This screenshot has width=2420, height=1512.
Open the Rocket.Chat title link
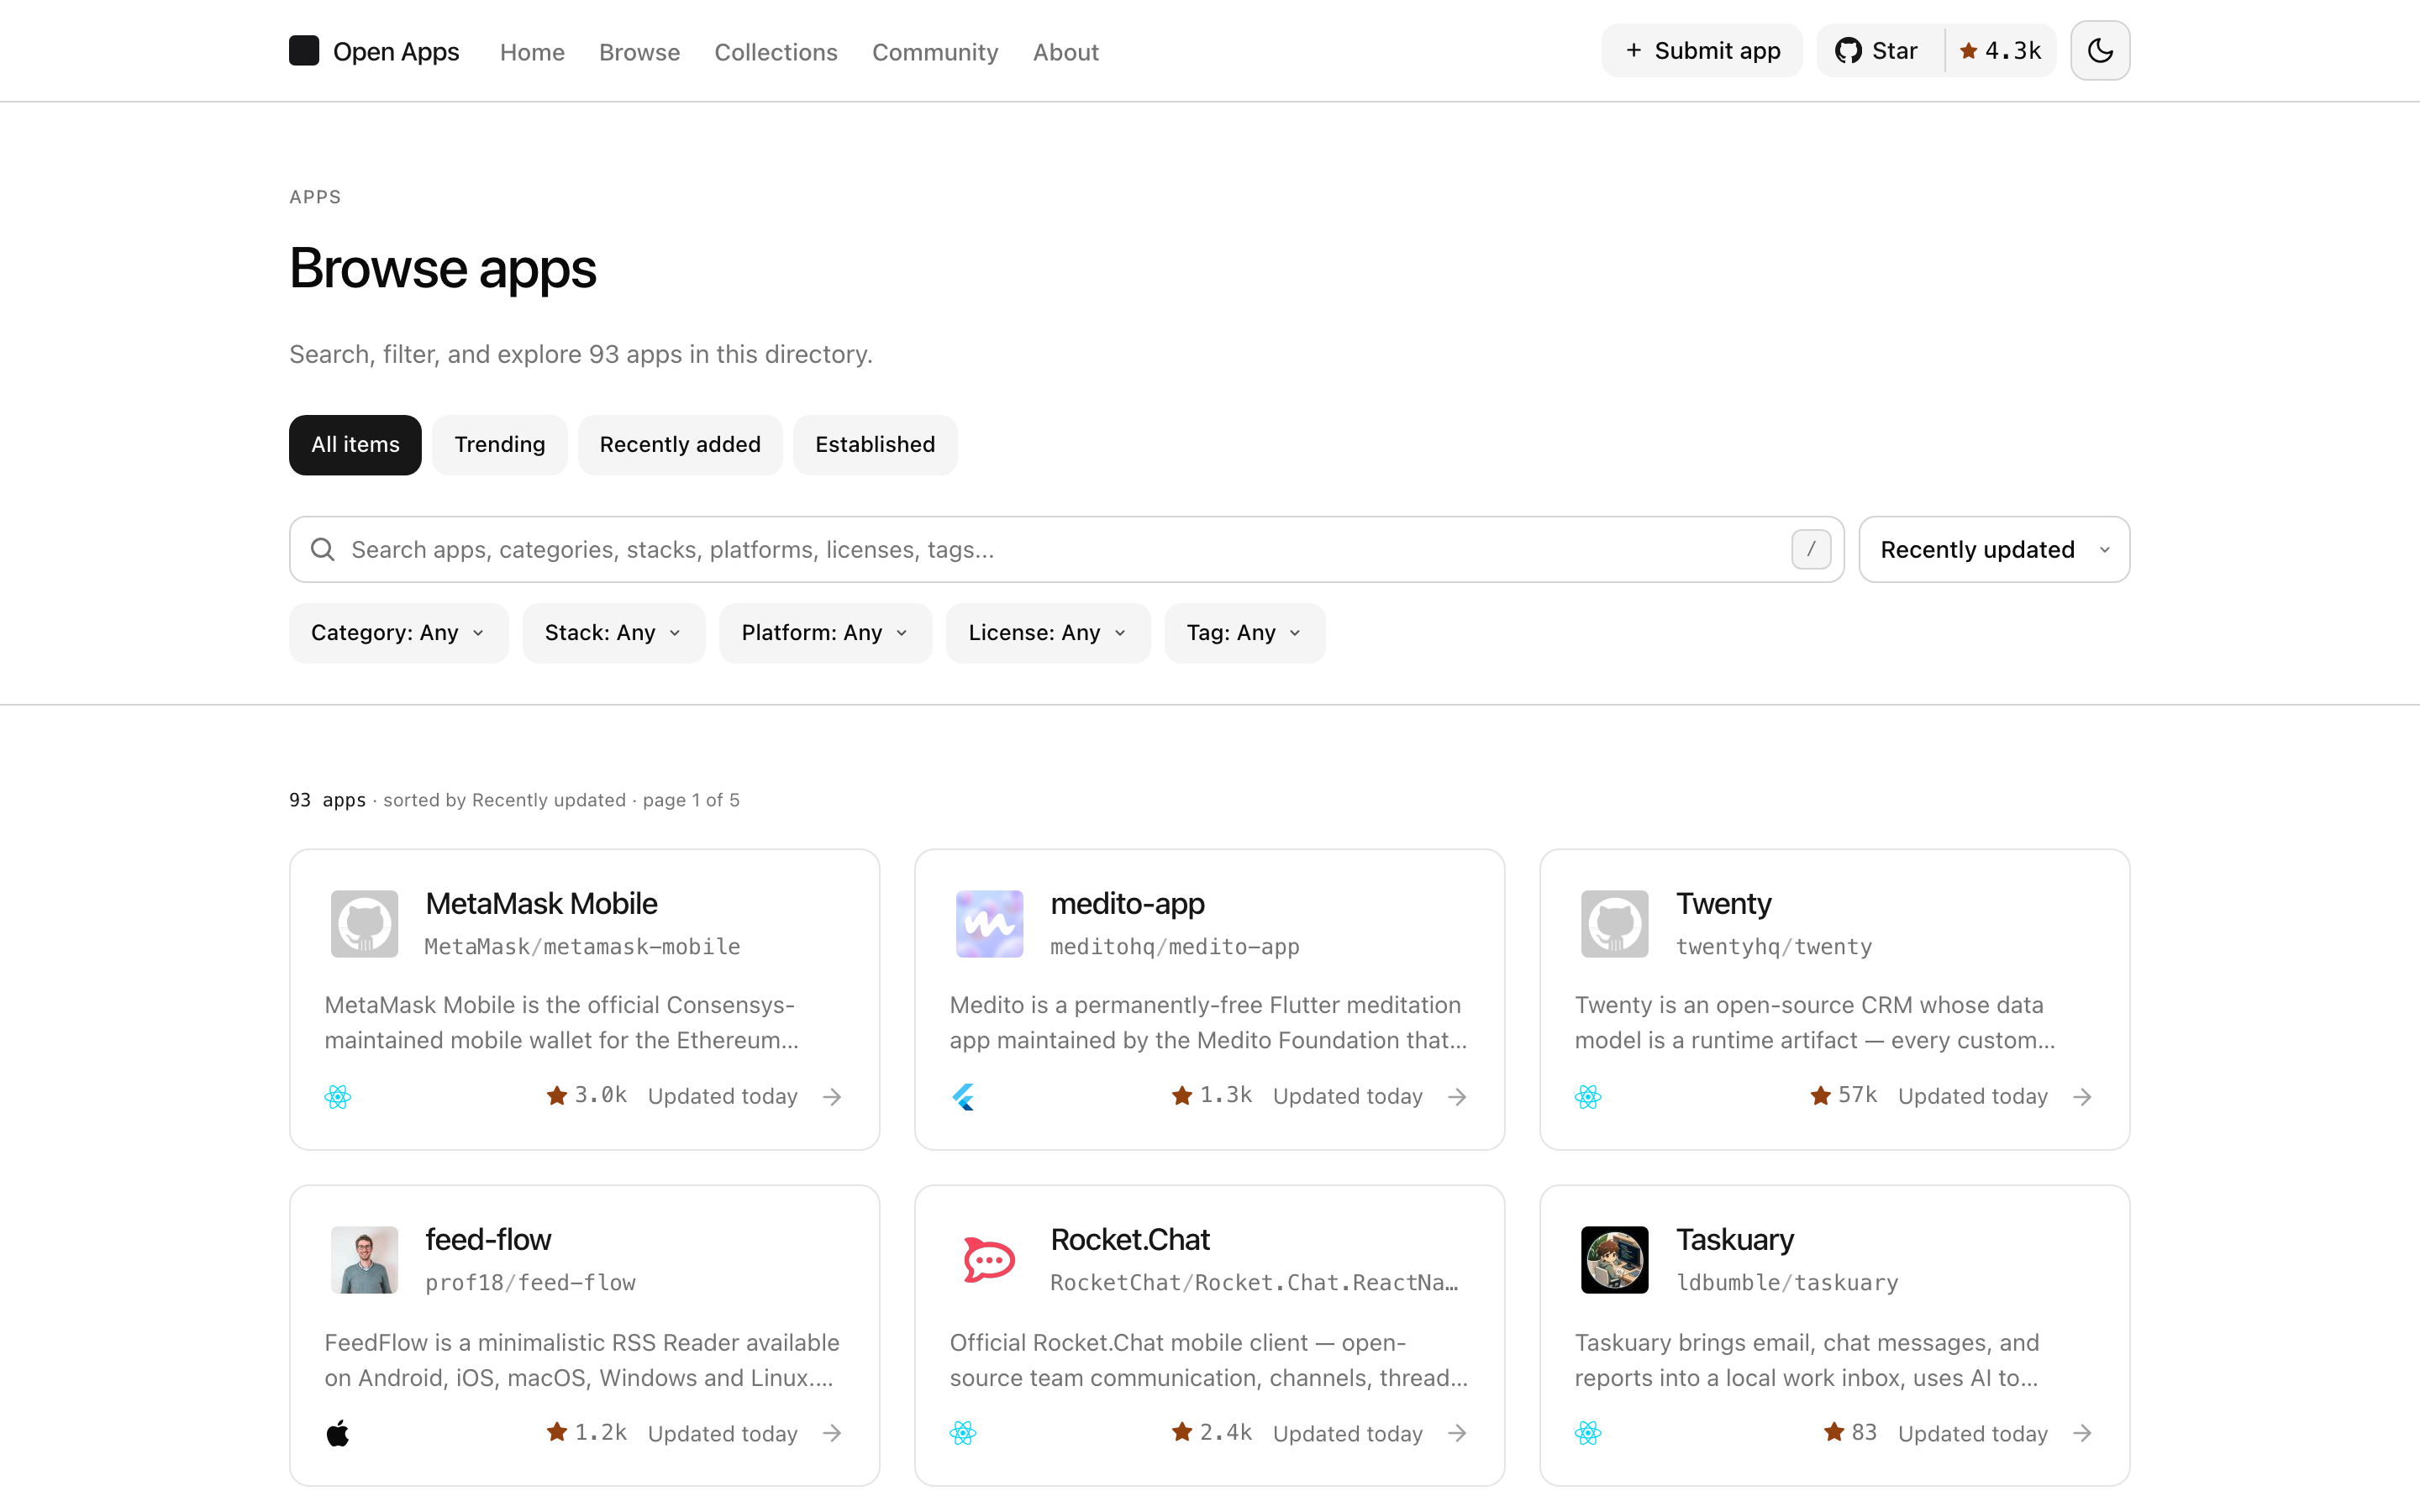click(1130, 1240)
